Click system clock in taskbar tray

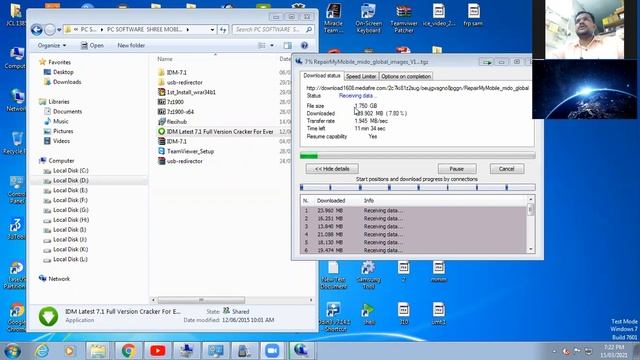(x=614, y=351)
